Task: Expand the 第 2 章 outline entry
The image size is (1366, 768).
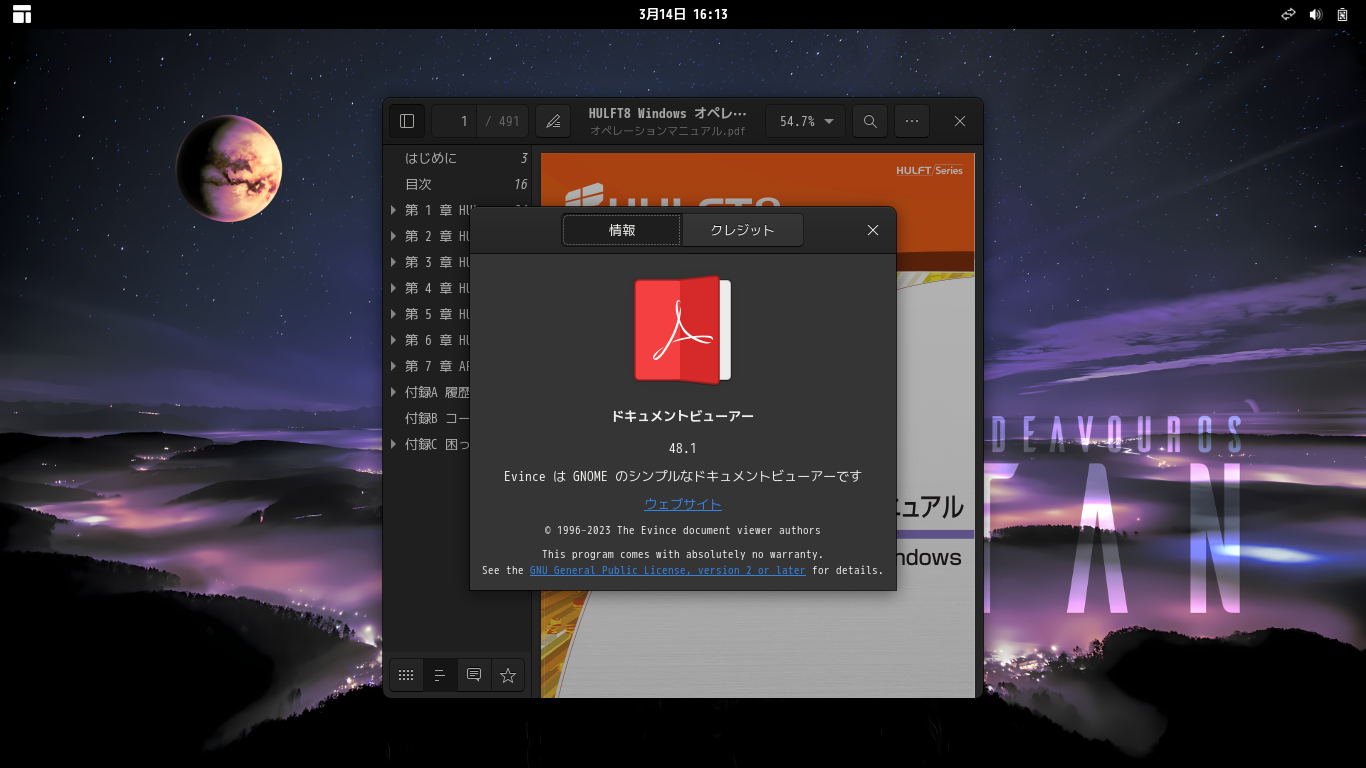Action: (393, 236)
